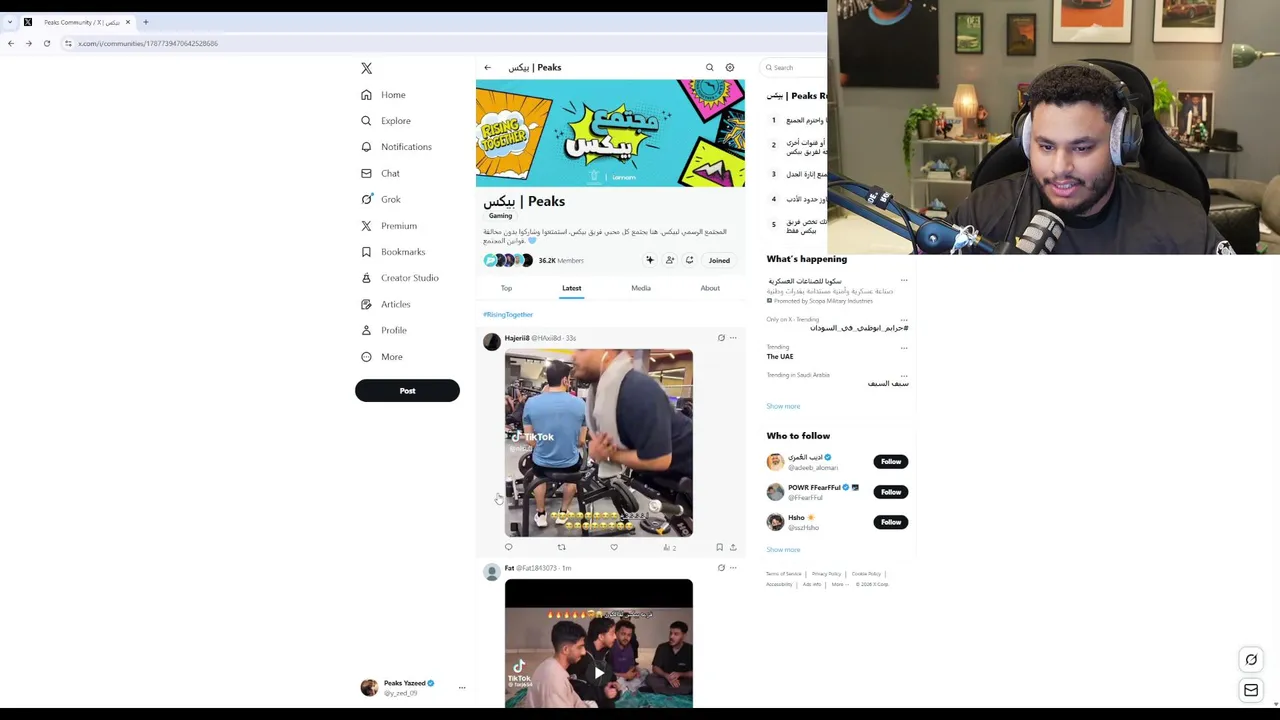Open browser tab list dropdown arrow
This screenshot has width=1280, height=720.
coord(10,22)
